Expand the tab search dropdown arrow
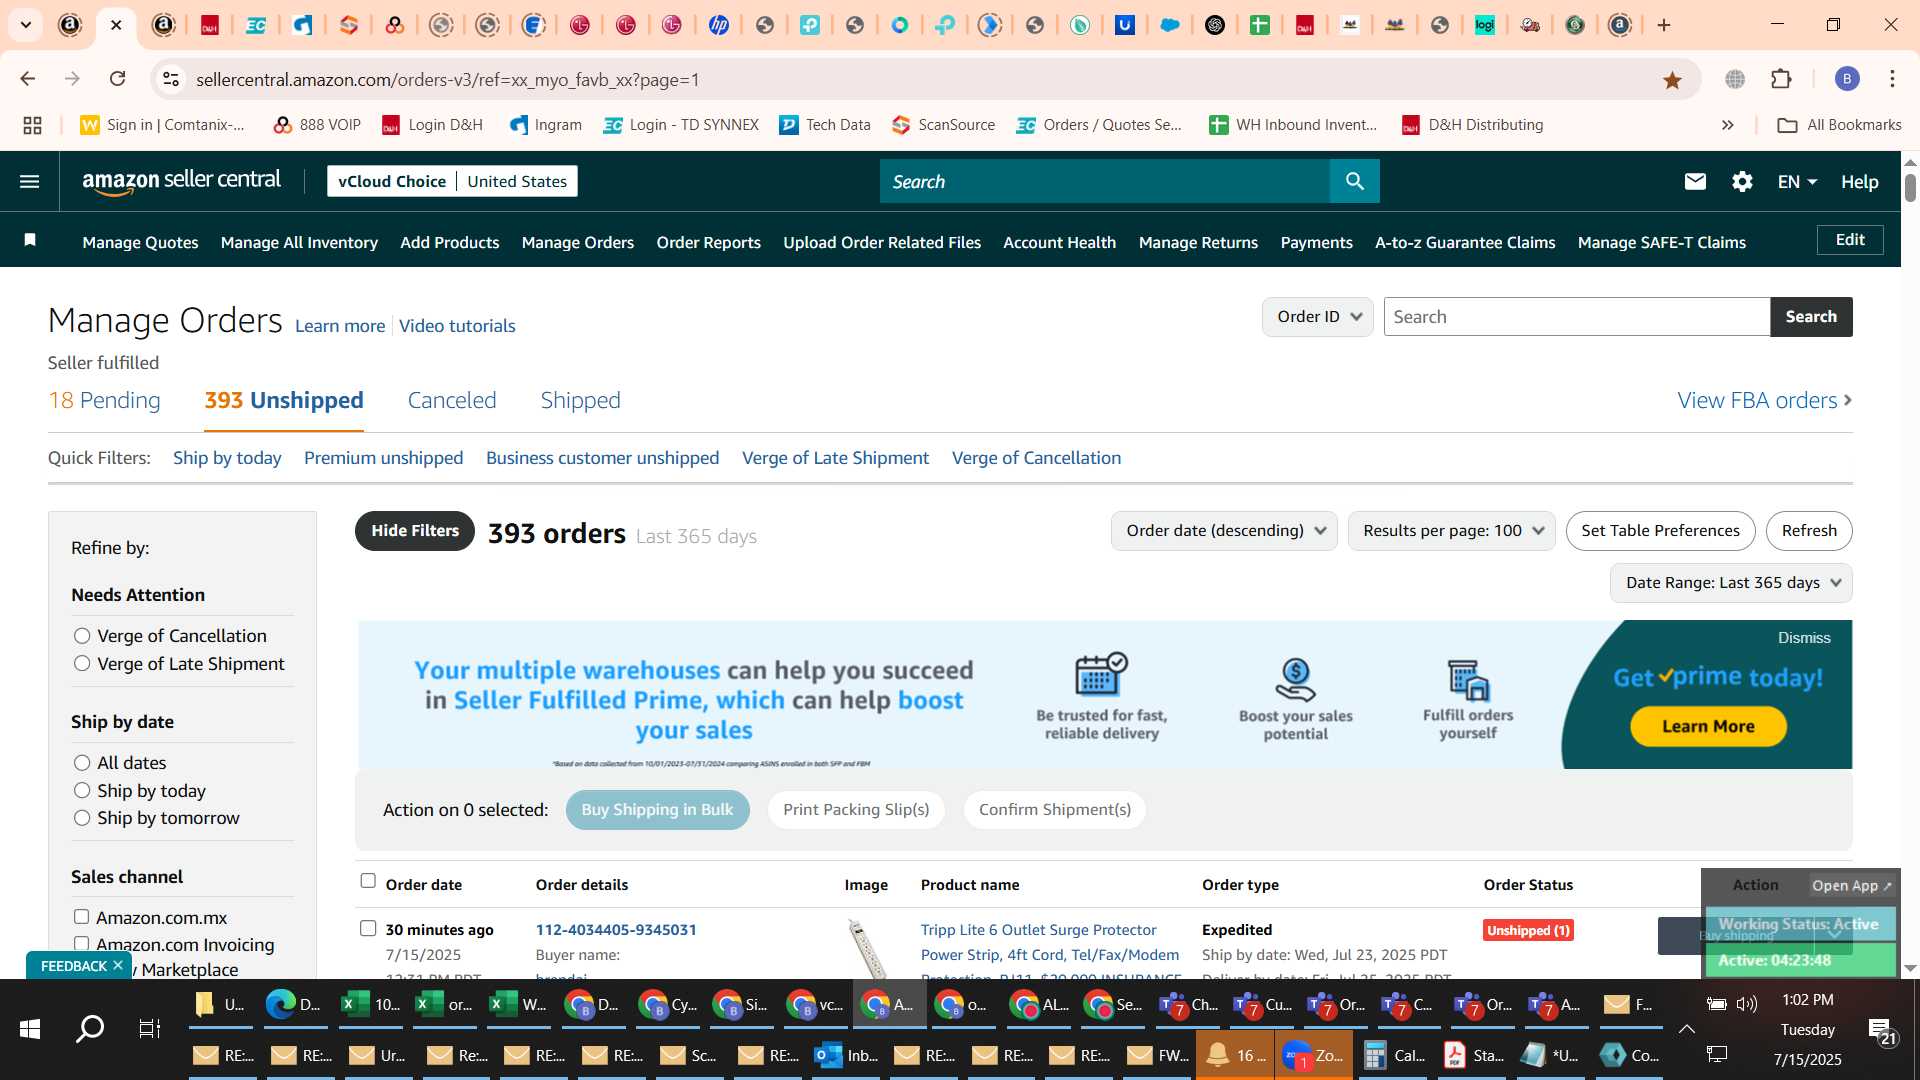1920x1080 pixels. click(26, 25)
